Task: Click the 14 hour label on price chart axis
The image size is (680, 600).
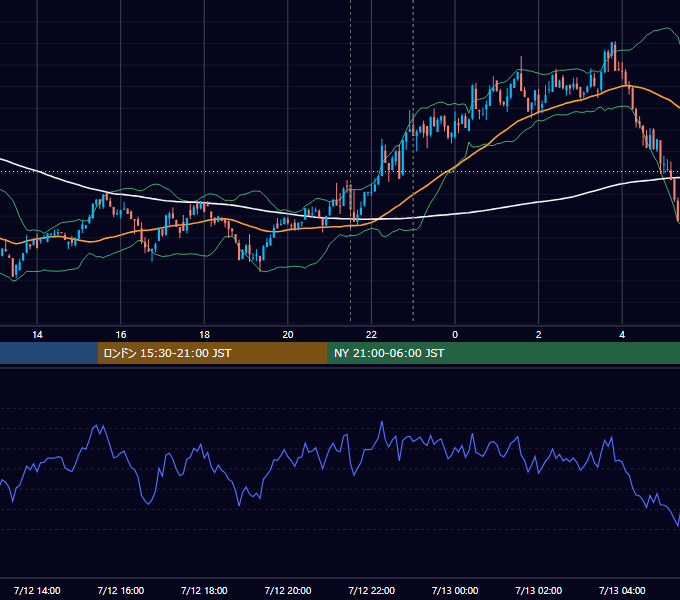Action: [37, 335]
